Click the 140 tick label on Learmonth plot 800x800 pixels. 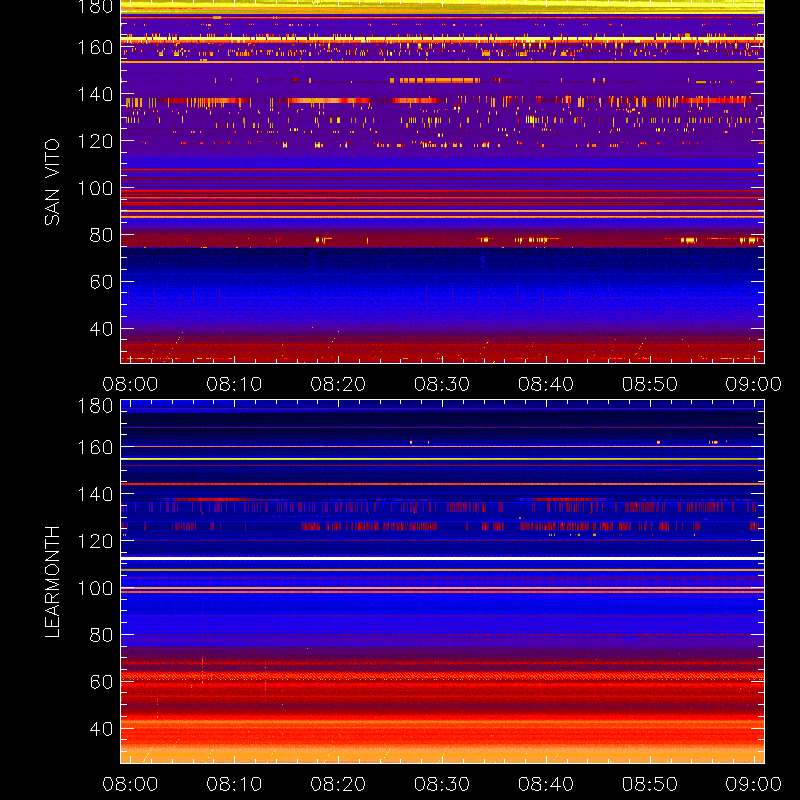pyautogui.click(x=95, y=494)
